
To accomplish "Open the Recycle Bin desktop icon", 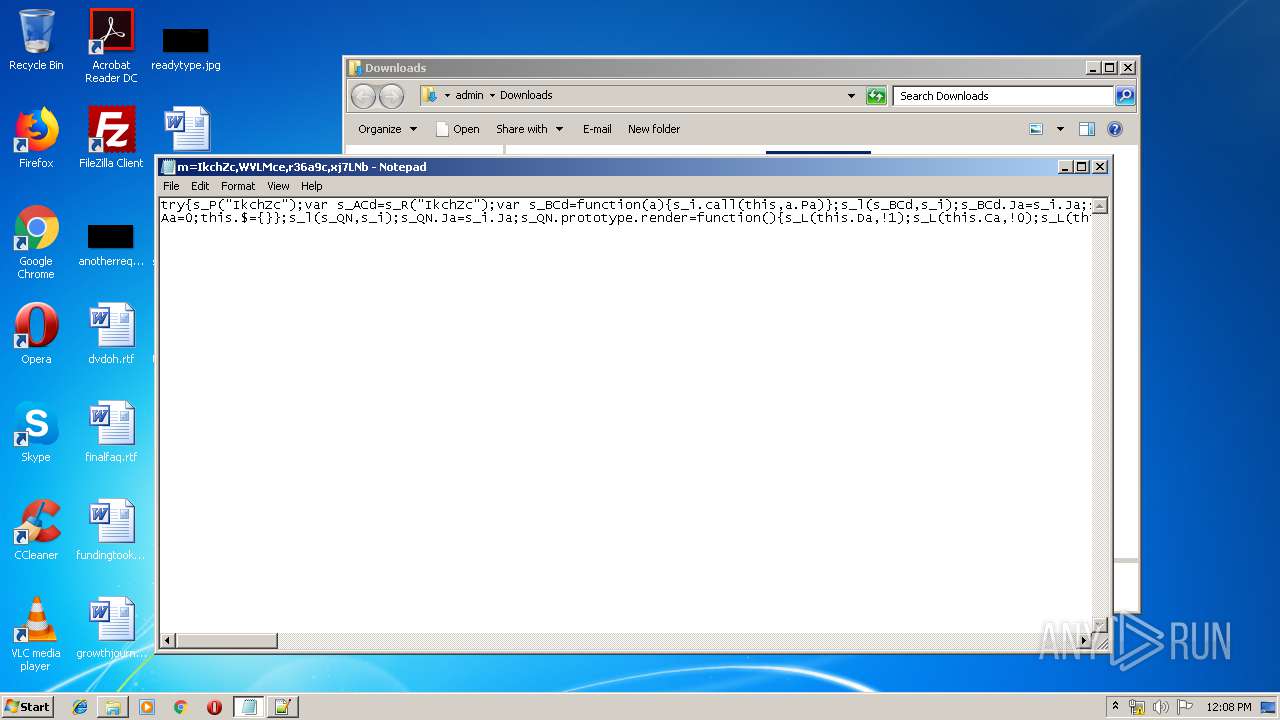I will [36, 40].
